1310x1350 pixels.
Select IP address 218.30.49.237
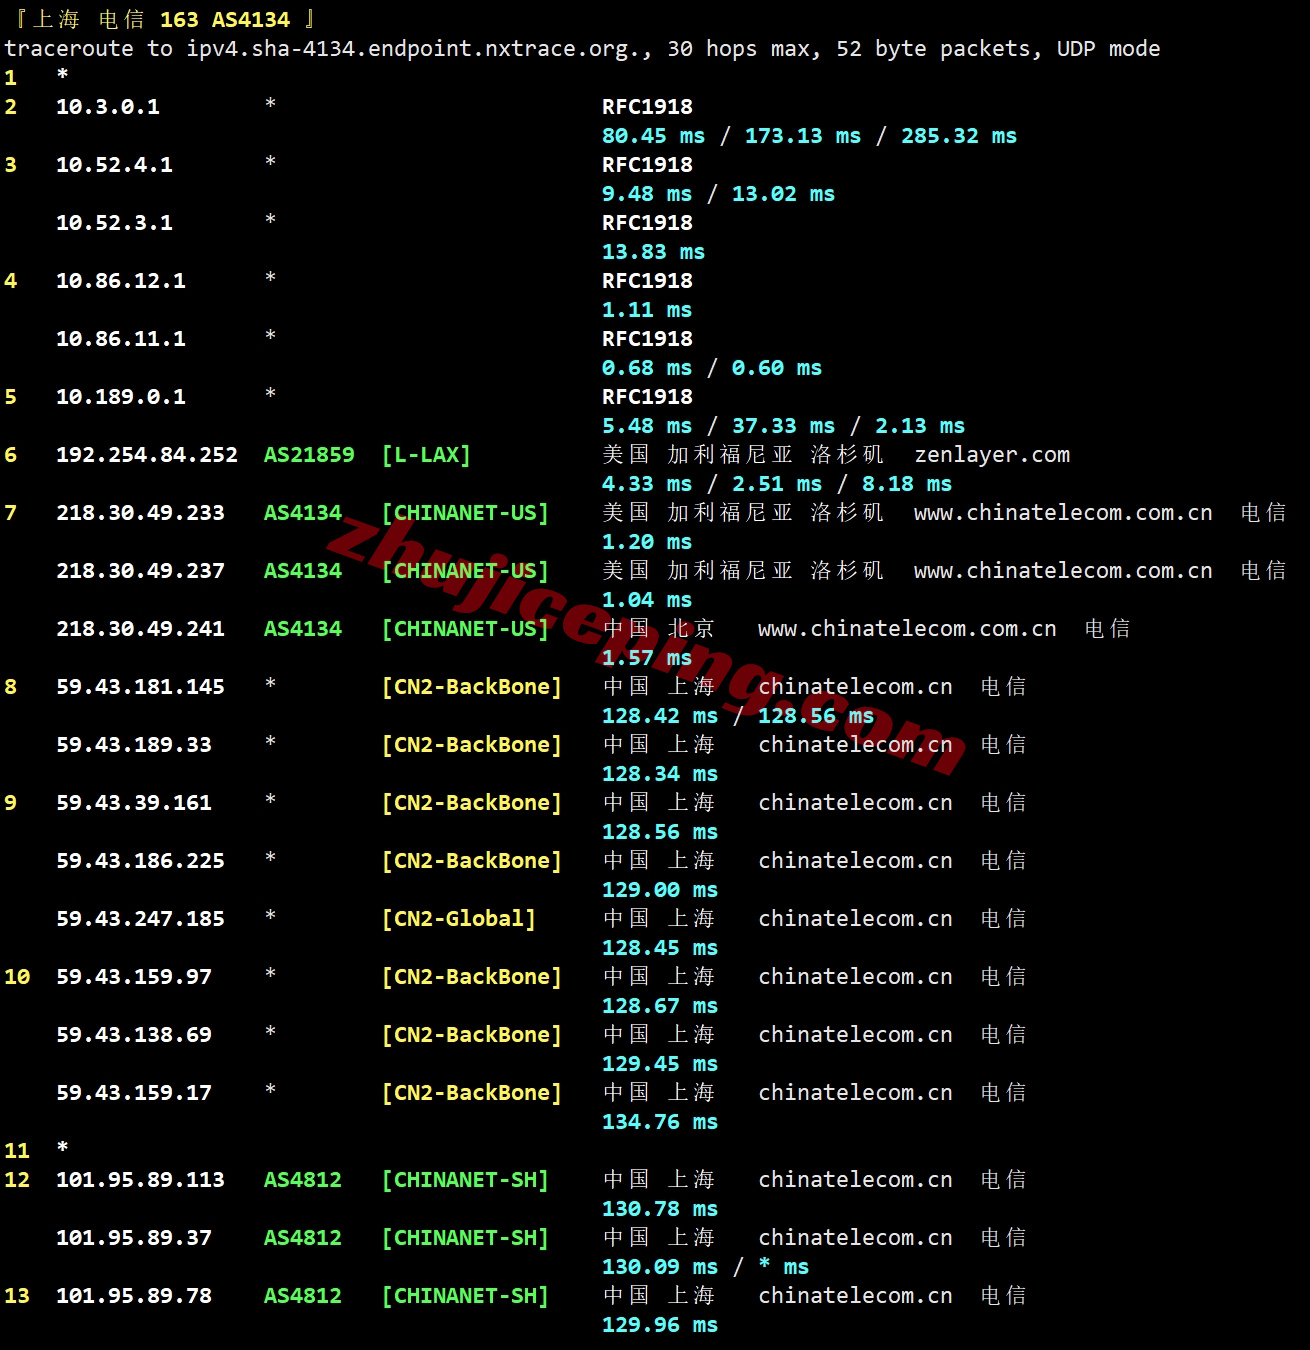(x=140, y=571)
